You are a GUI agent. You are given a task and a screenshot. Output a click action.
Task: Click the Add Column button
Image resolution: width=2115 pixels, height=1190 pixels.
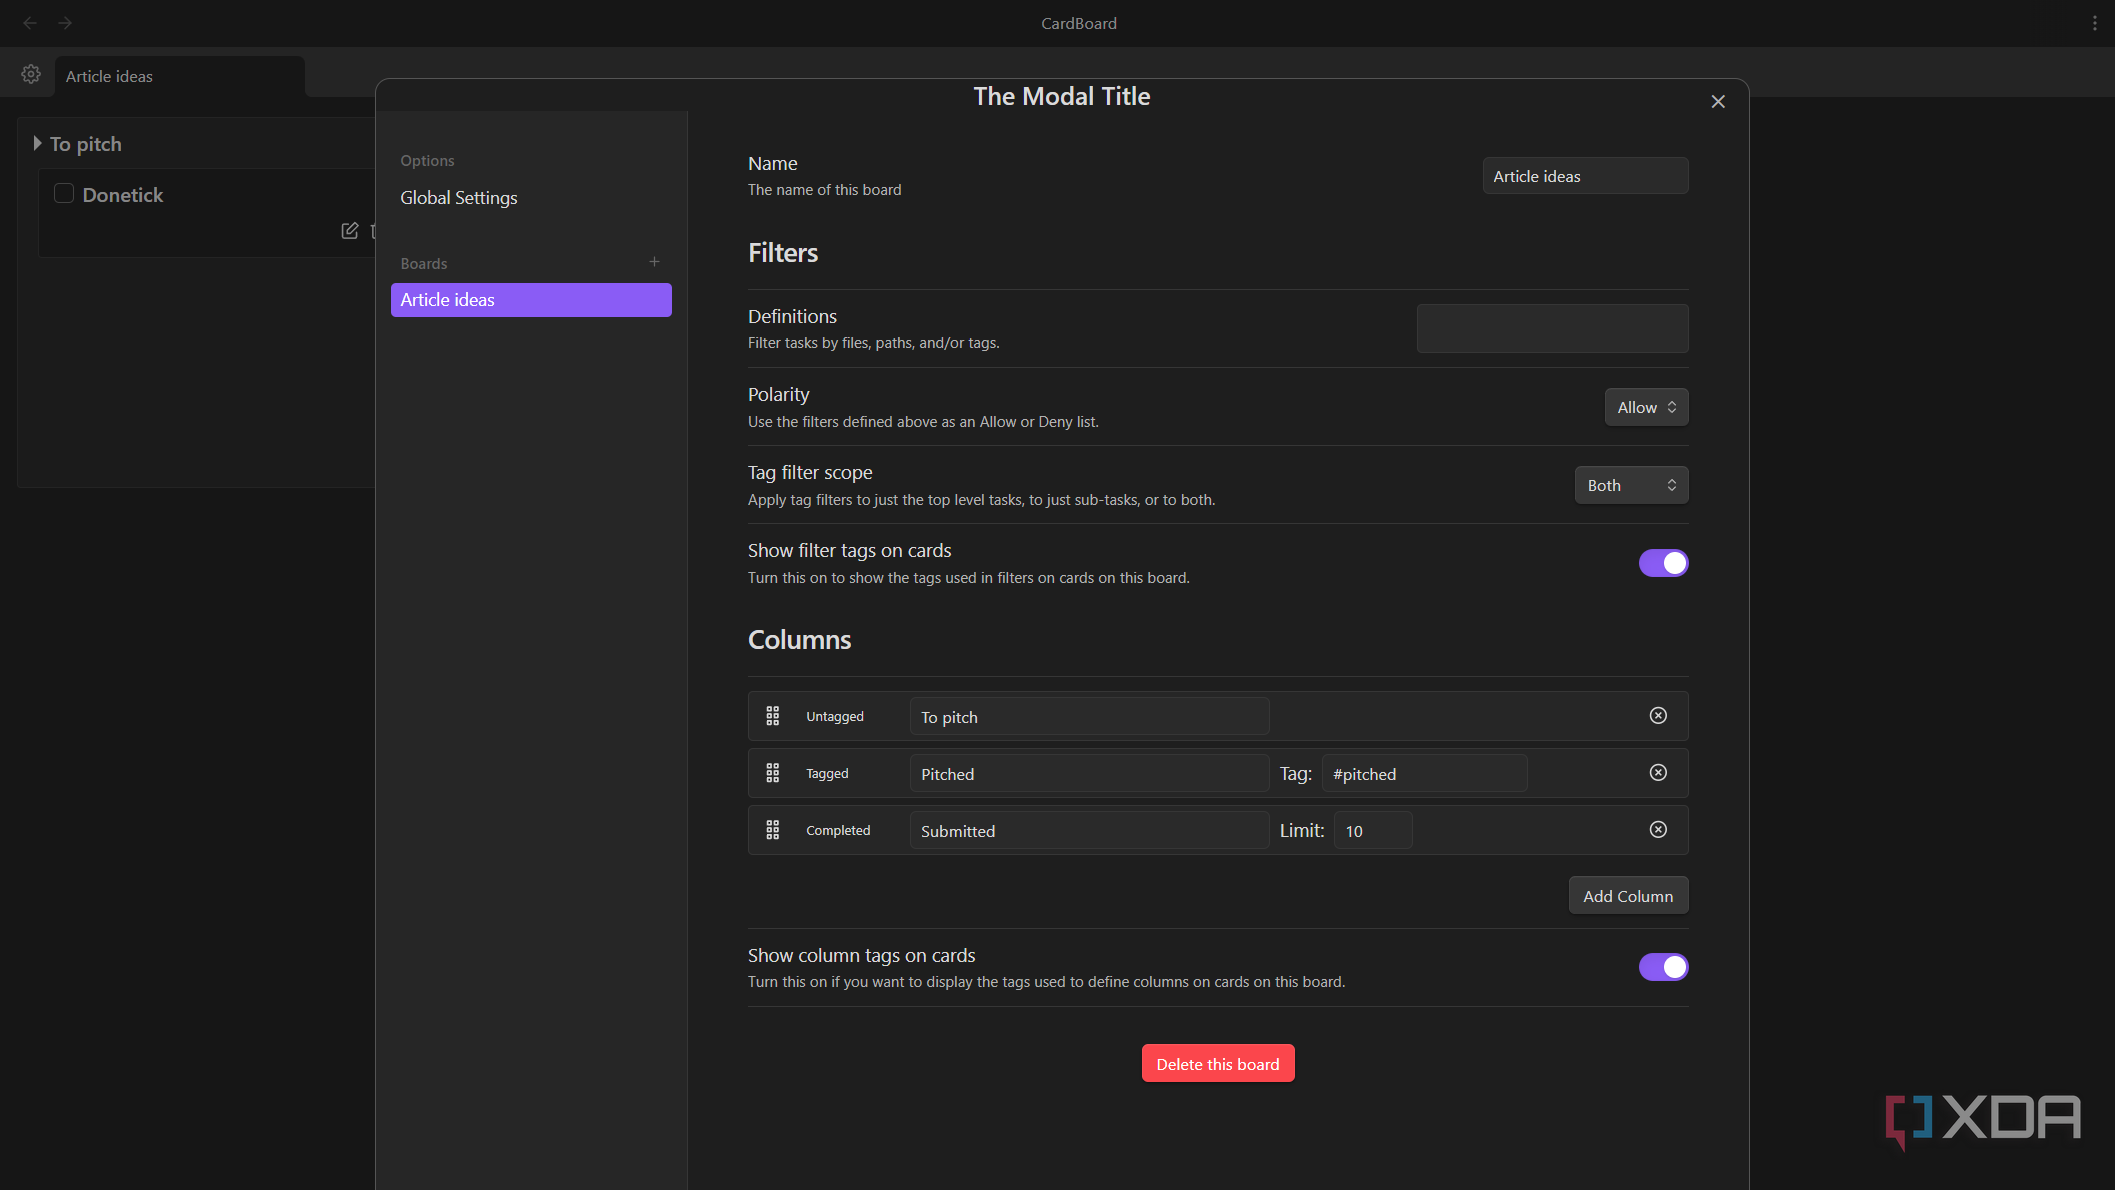pyautogui.click(x=1628, y=896)
